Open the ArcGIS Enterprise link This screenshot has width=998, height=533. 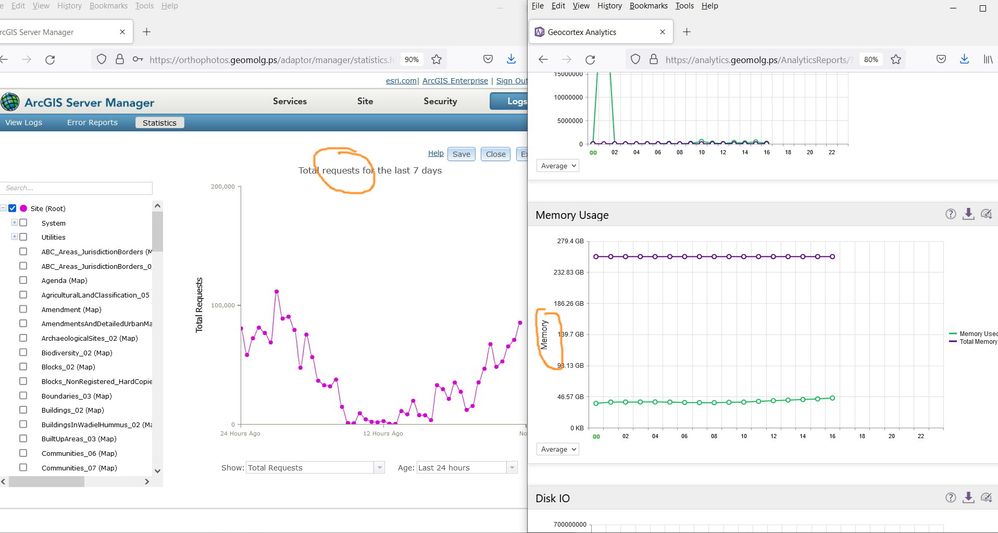(455, 81)
